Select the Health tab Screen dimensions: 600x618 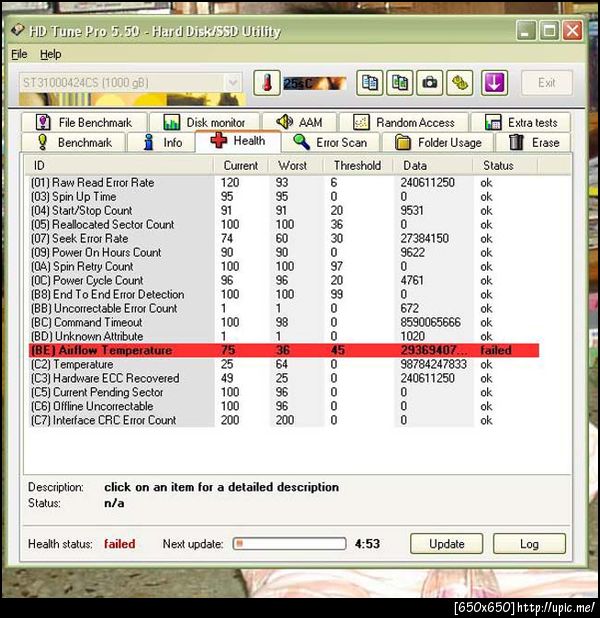[238, 141]
